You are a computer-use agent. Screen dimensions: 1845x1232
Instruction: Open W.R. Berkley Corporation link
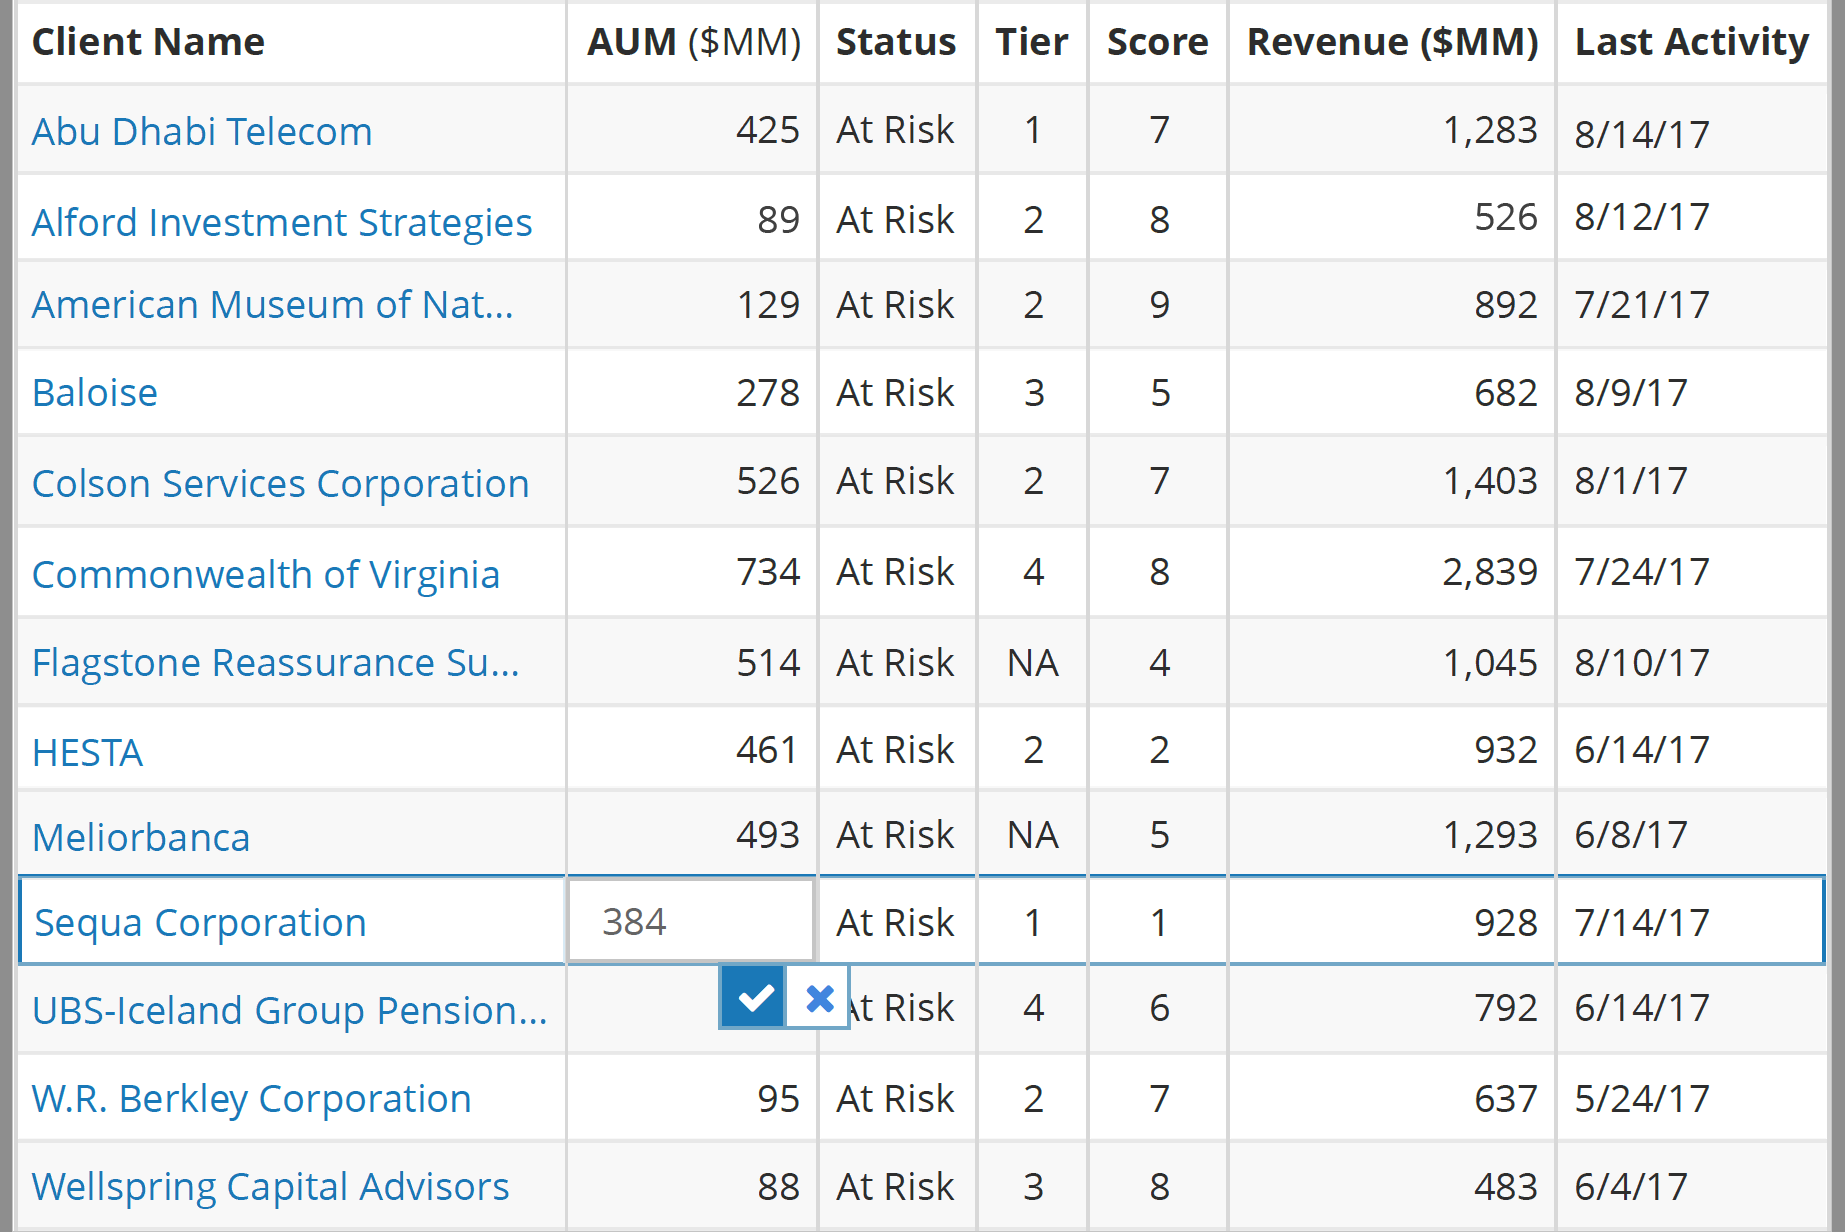coord(252,1098)
